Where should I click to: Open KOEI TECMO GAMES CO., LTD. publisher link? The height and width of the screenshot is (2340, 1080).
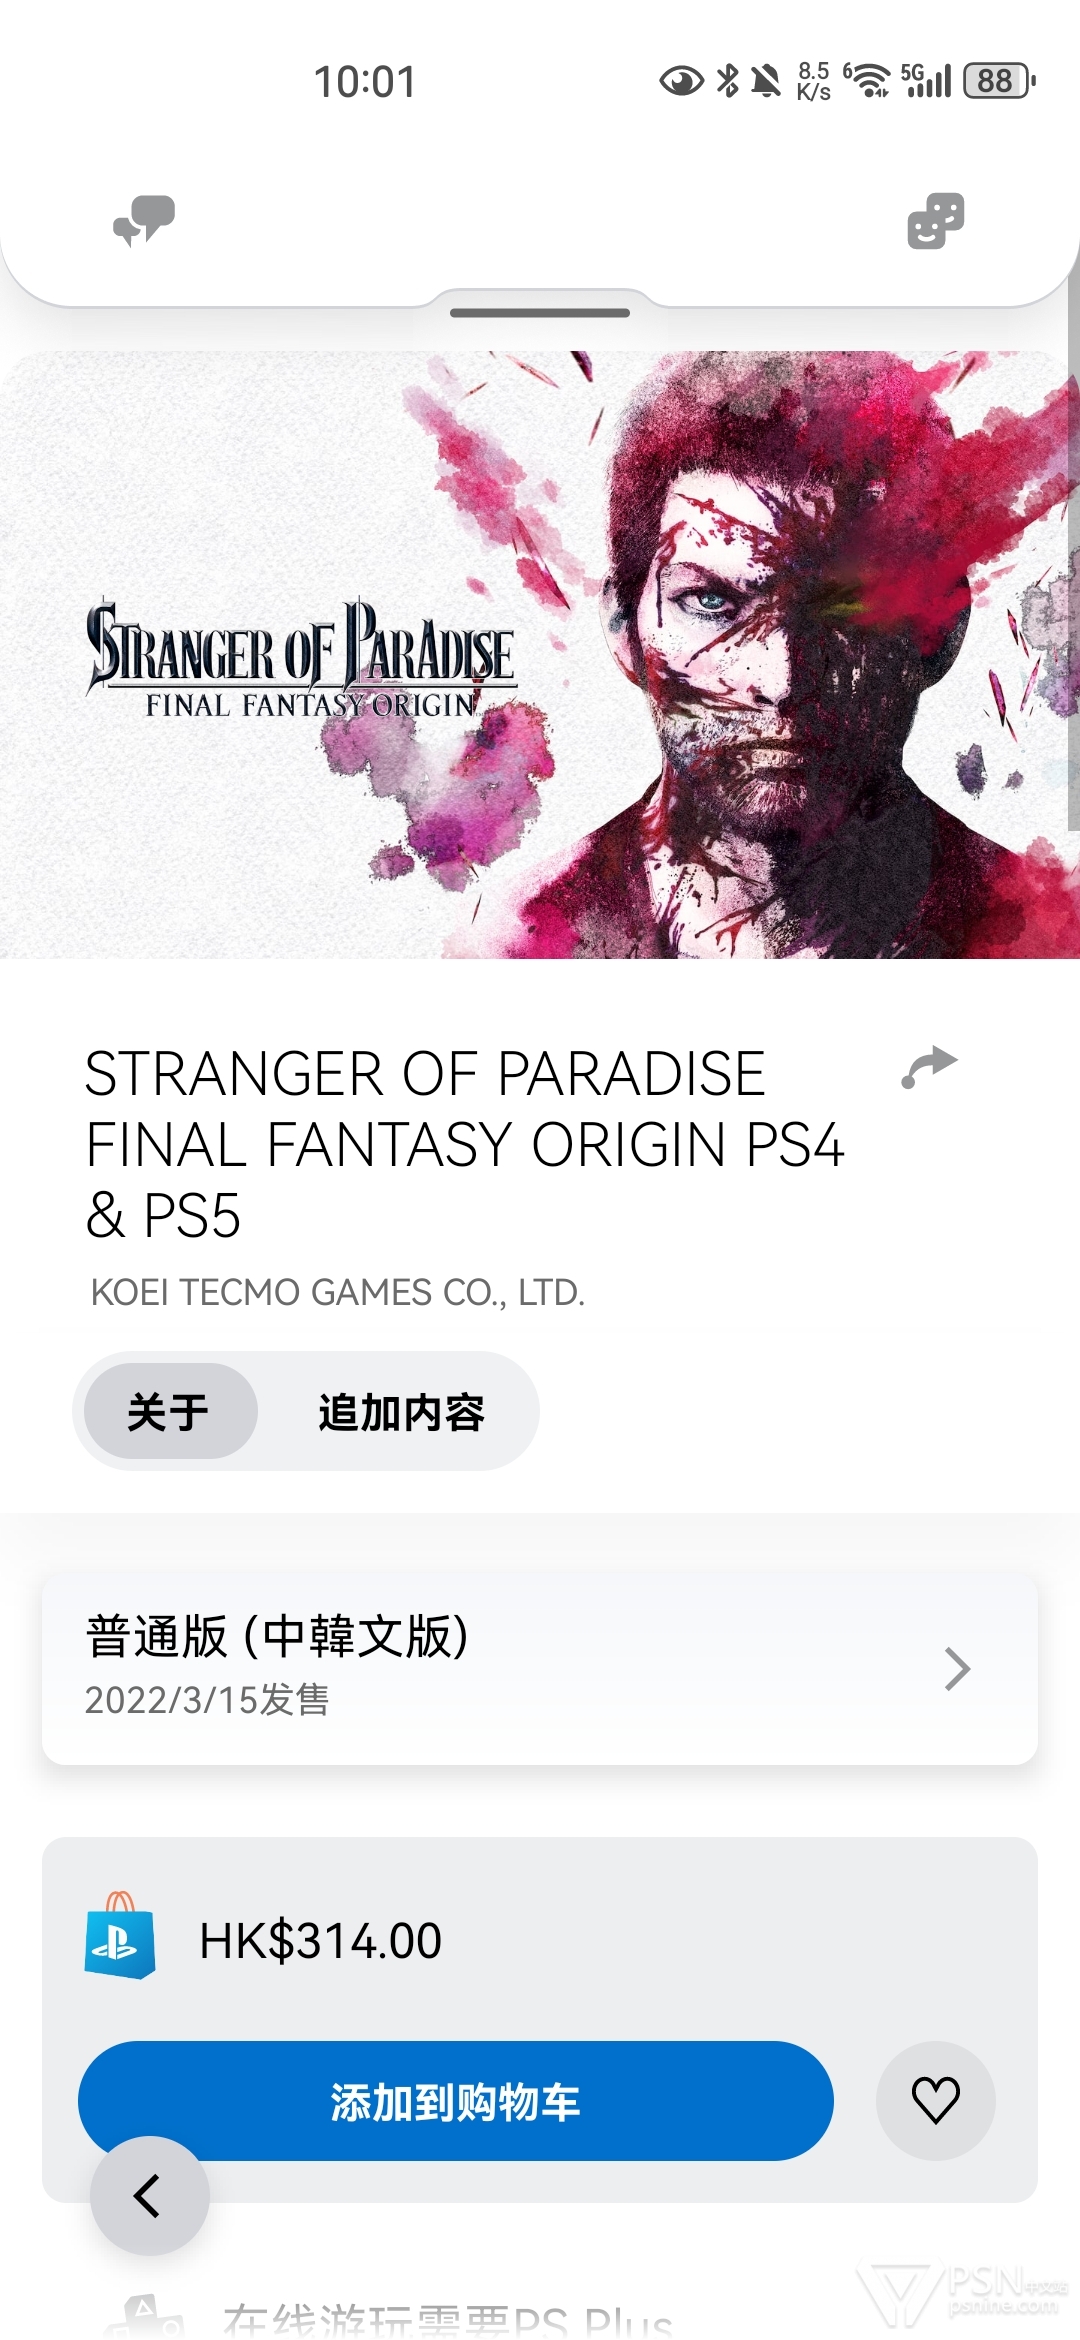338,1292
